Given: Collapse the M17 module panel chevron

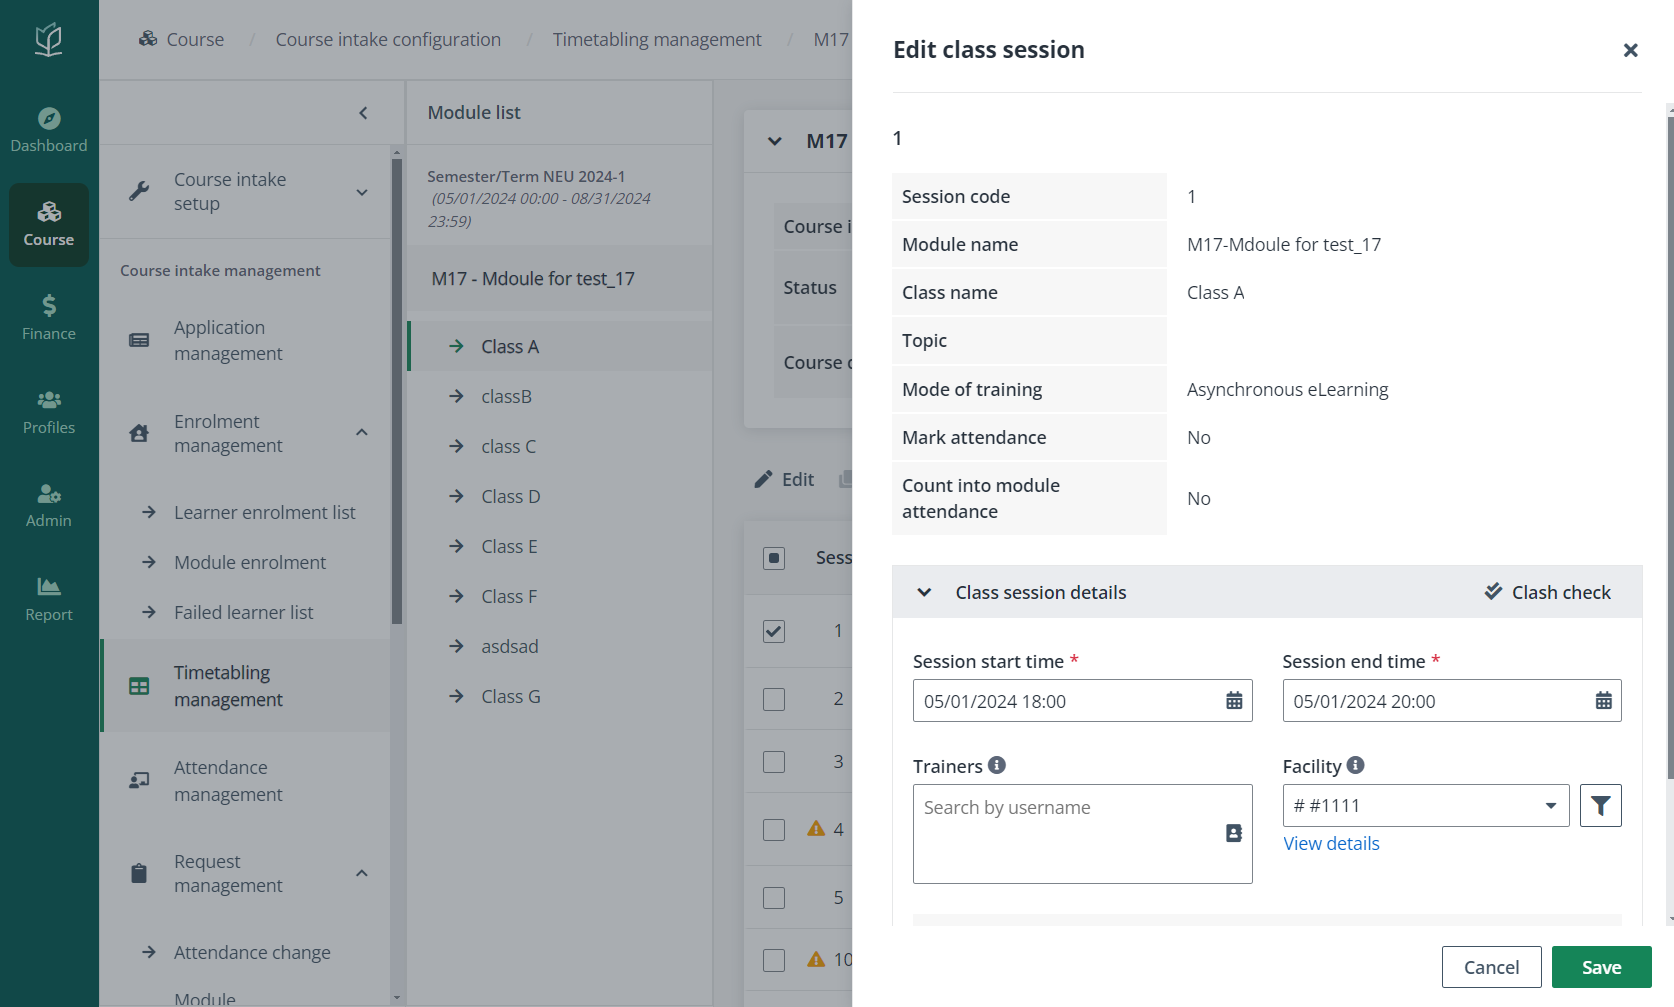Looking at the screenshot, I should (775, 141).
